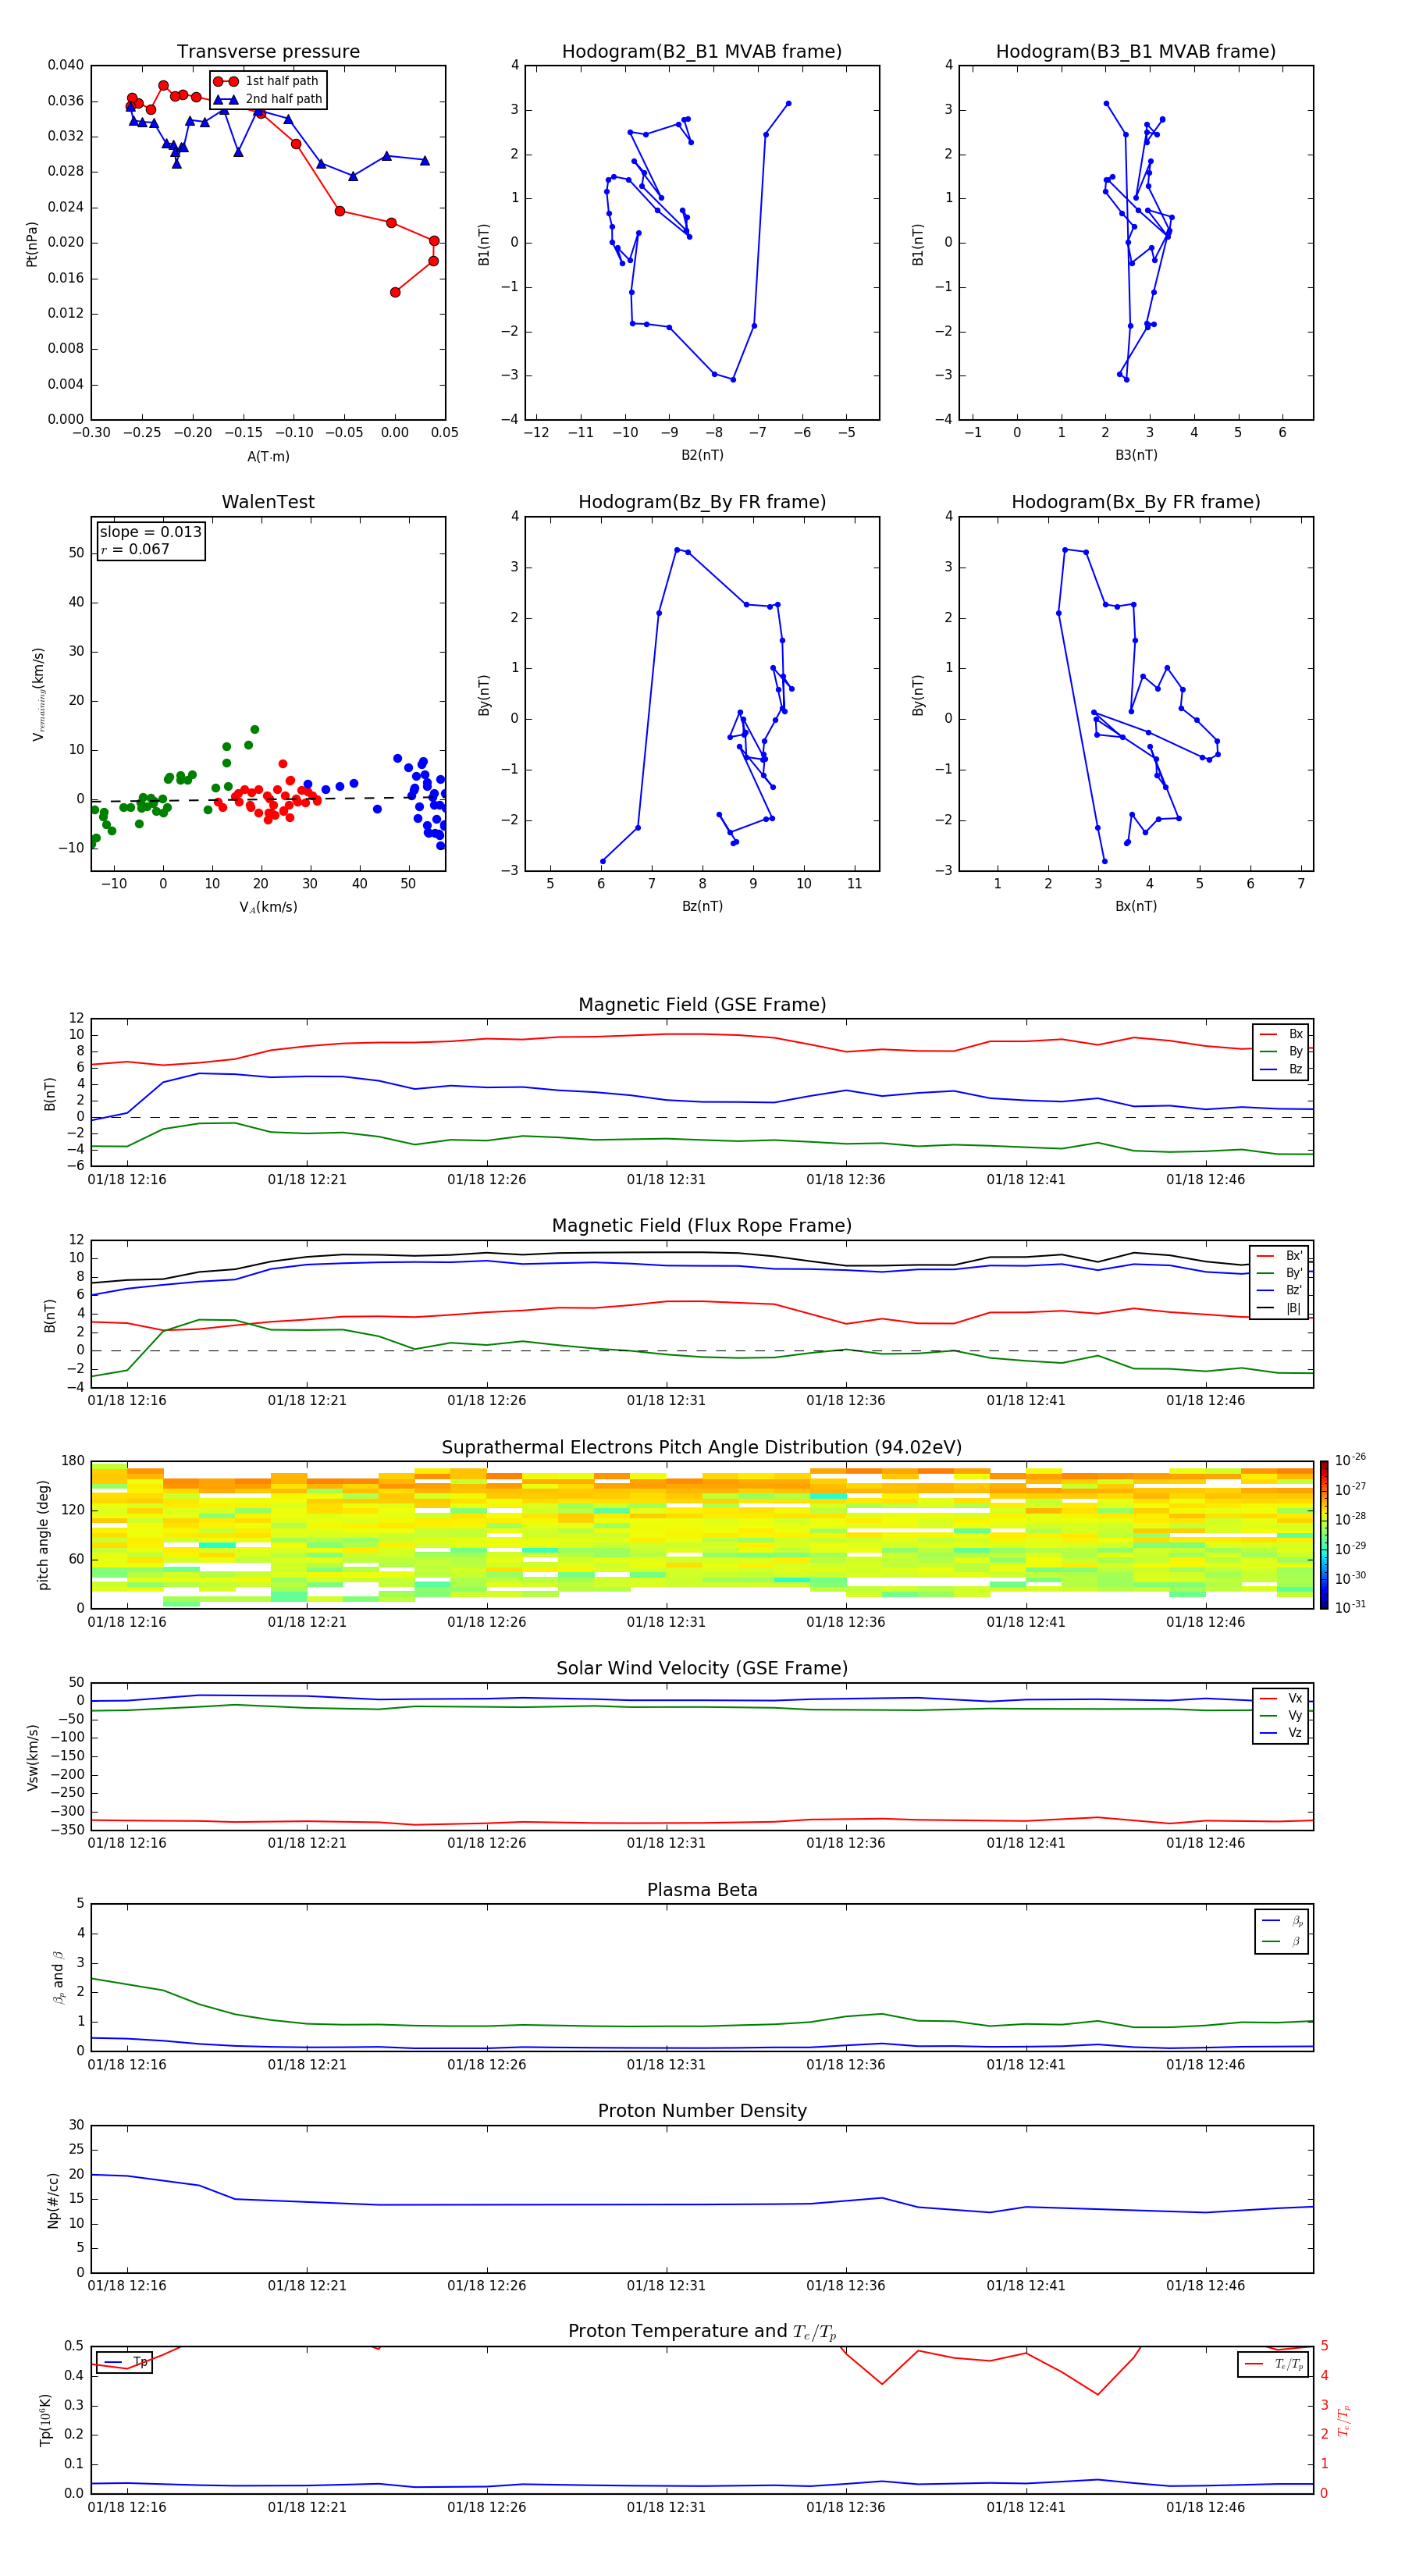Click the '10^-31' colorbar label

pos(1350,1607)
